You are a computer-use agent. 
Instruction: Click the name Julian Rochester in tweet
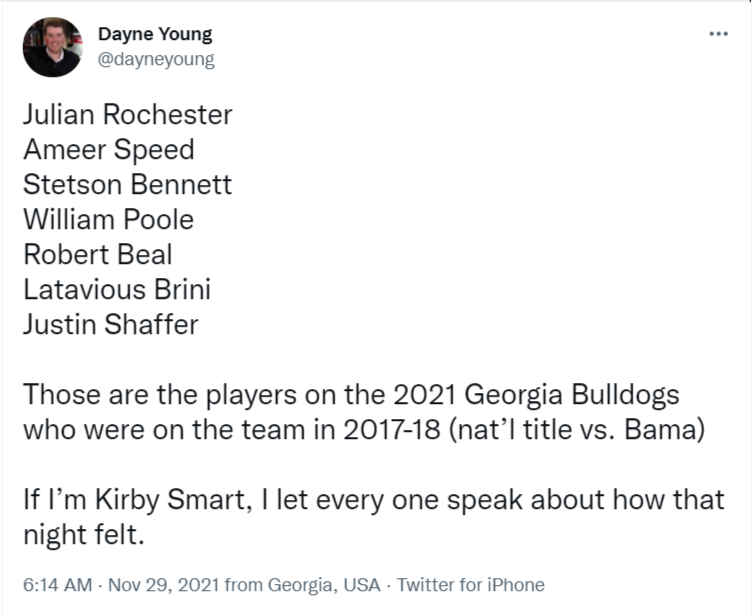tap(127, 115)
